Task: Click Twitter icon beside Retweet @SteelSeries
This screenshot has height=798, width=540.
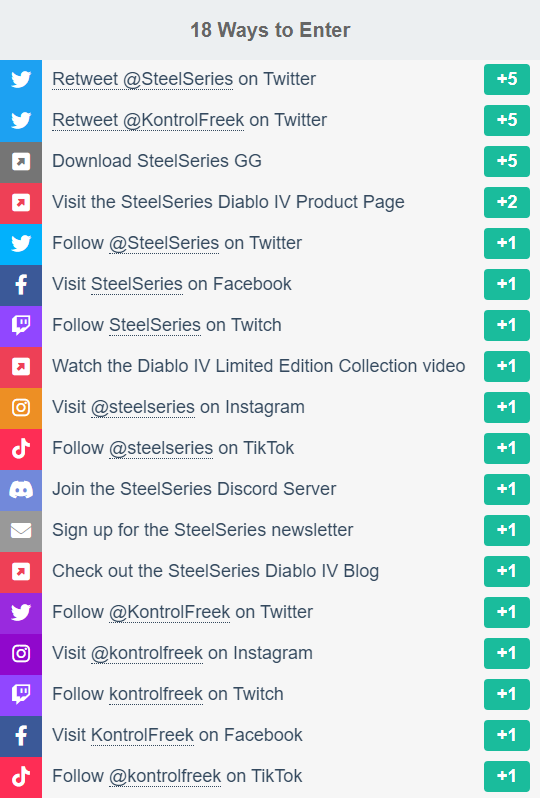Action: coord(21,80)
